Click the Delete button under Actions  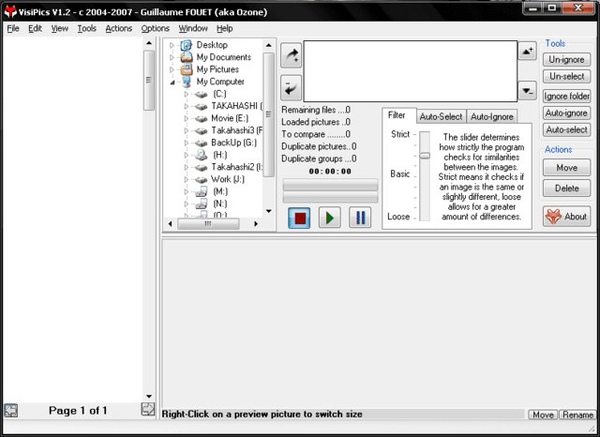pyautogui.click(x=567, y=188)
